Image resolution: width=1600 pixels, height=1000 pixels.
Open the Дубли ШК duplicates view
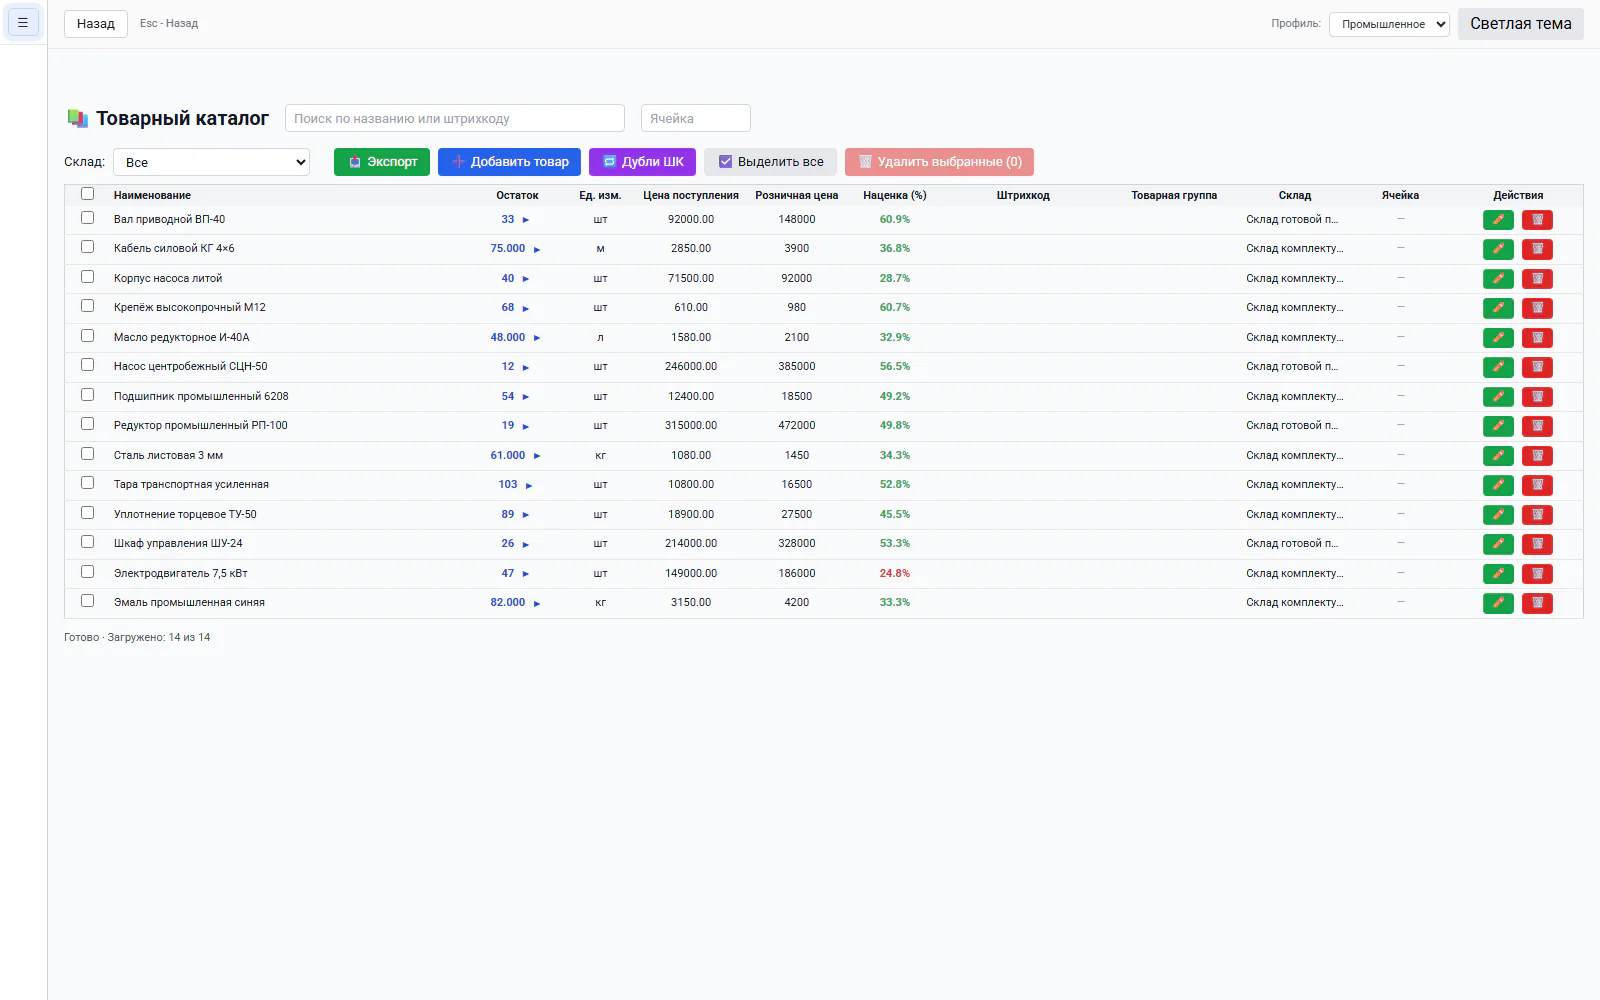(x=642, y=162)
